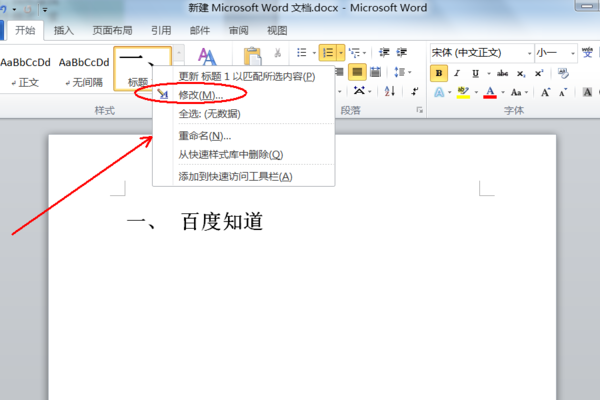This screenshot has width=600, height=400.
Task: Switch to the 引用 tab
Action: (161, 30)
